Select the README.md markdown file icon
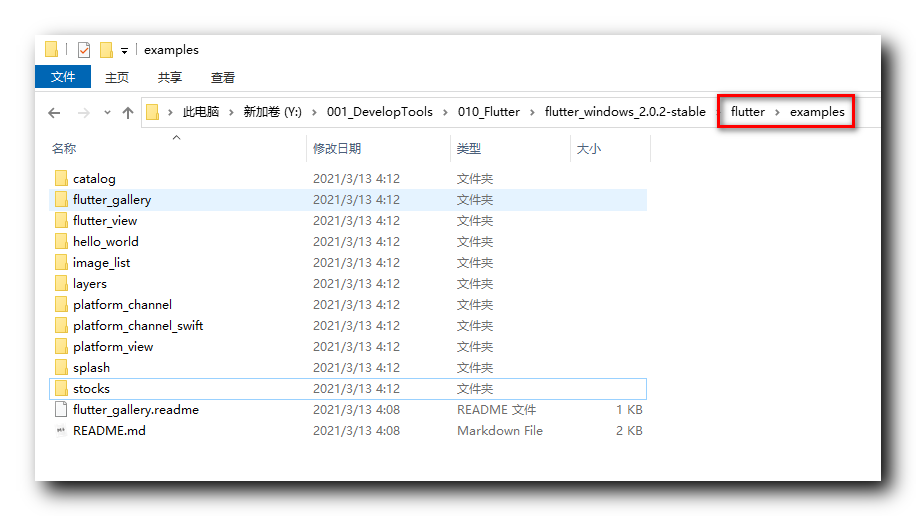 pos(61,431)
